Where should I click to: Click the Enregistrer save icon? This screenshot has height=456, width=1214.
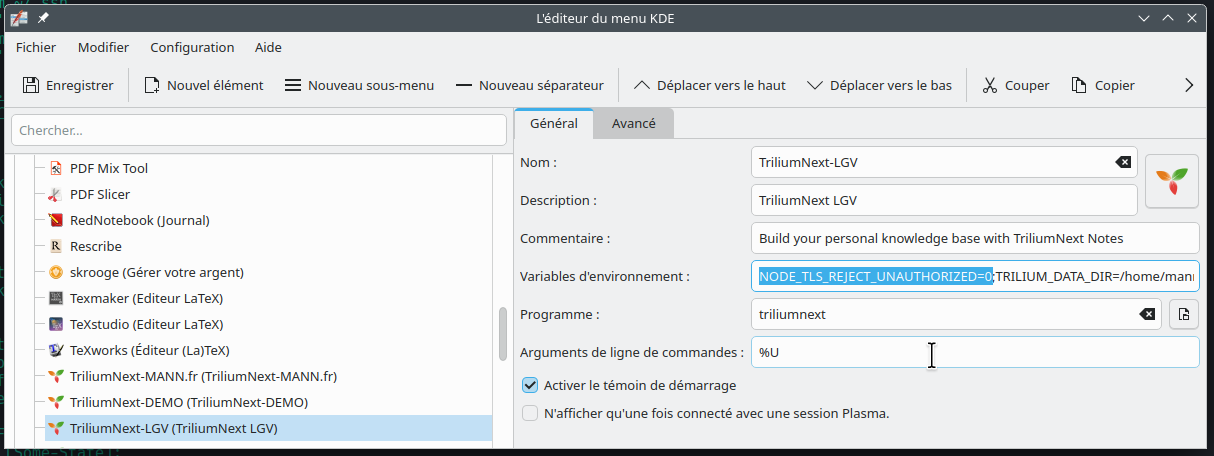pyautogui.click(x=30, y=85)
